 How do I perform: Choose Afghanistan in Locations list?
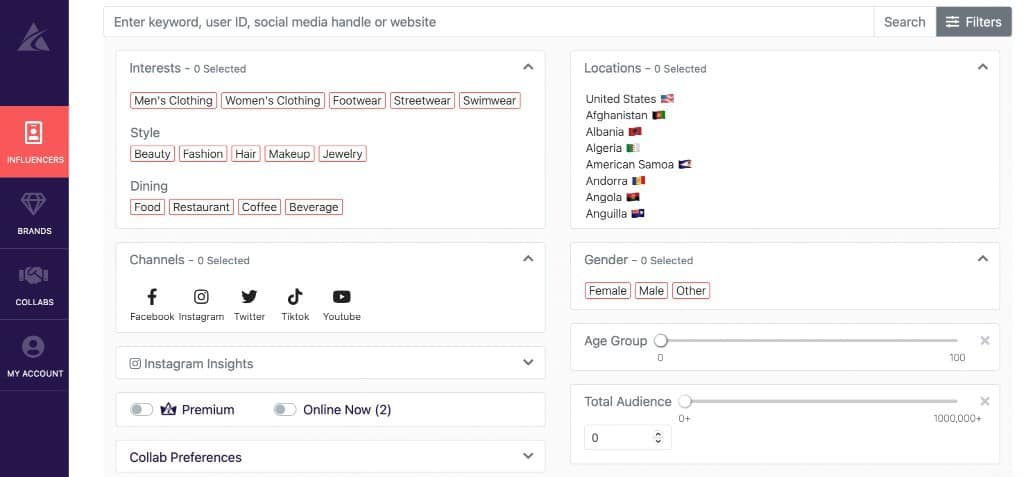625,115
